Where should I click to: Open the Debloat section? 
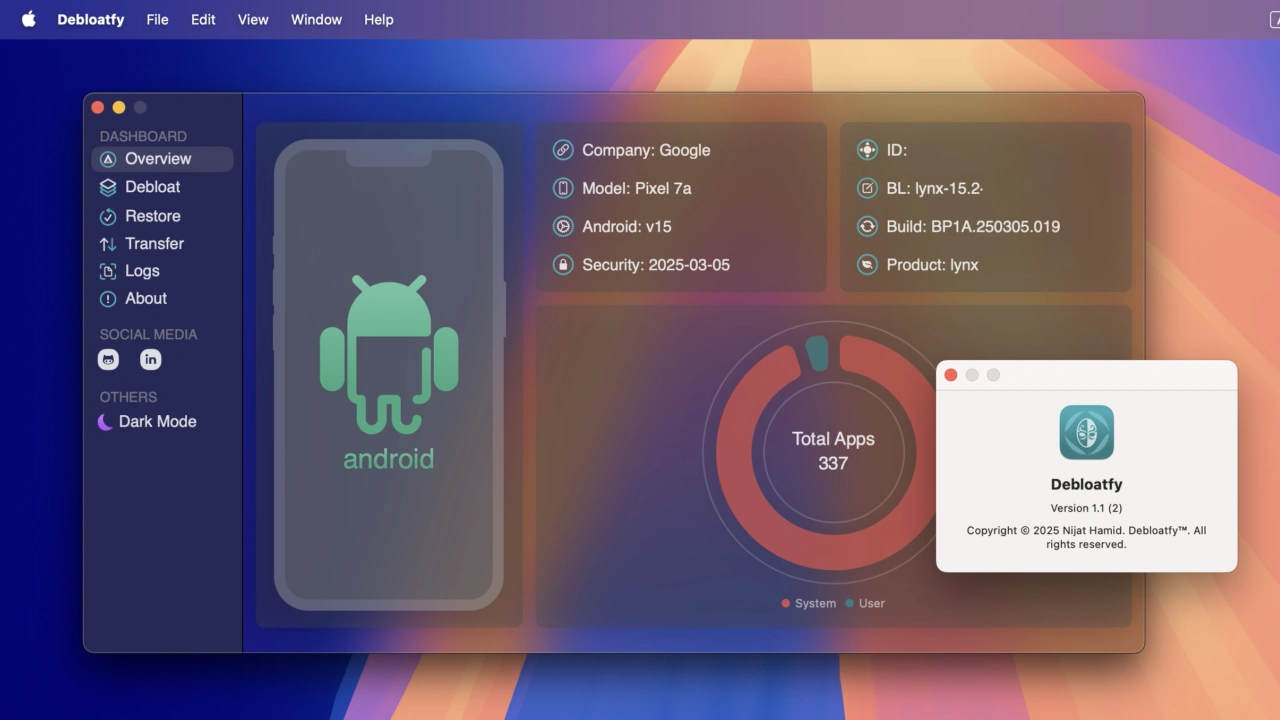click(x=152, y=187)
